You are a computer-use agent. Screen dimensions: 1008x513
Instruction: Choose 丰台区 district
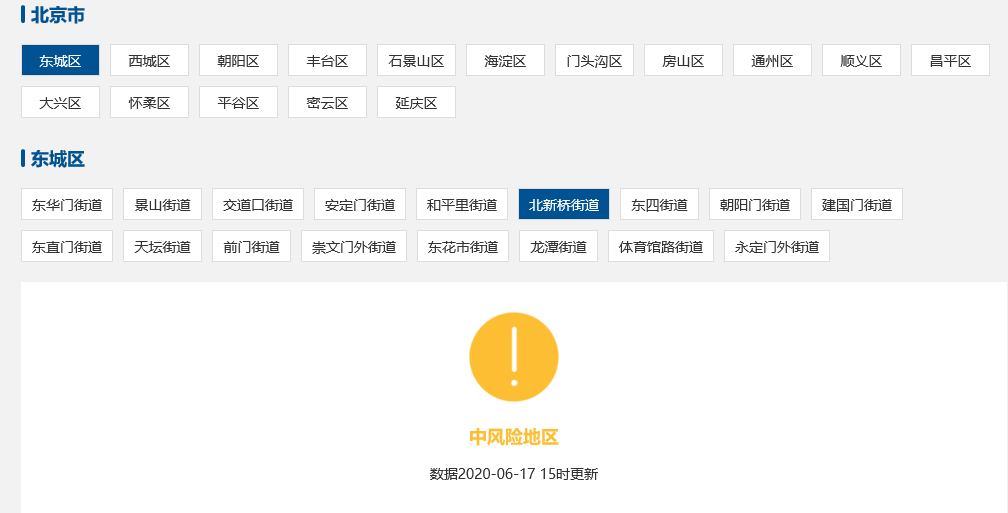pyautogui.click(x=327, y=60)
